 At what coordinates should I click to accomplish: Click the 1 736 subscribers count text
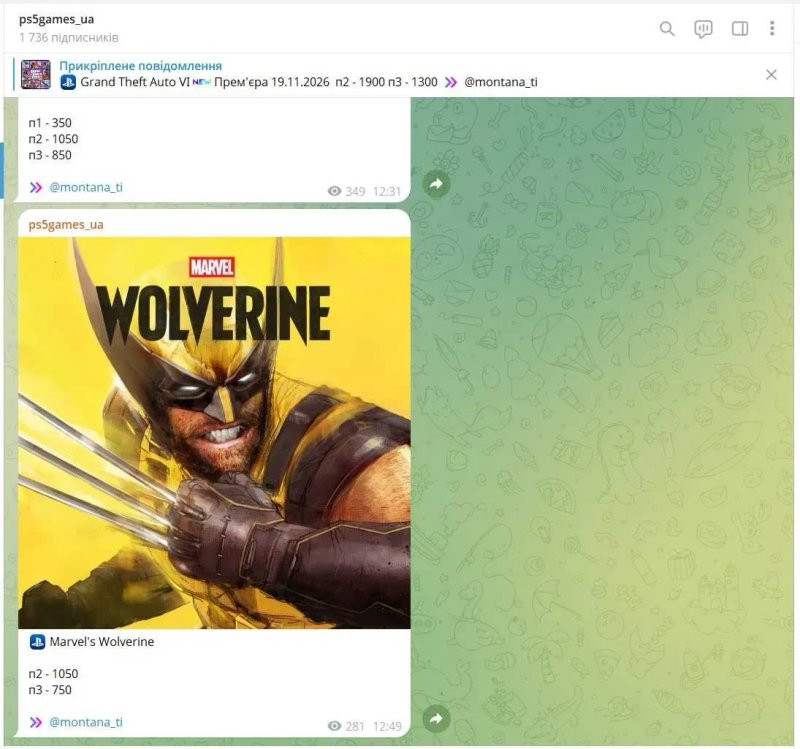[69, 38]
